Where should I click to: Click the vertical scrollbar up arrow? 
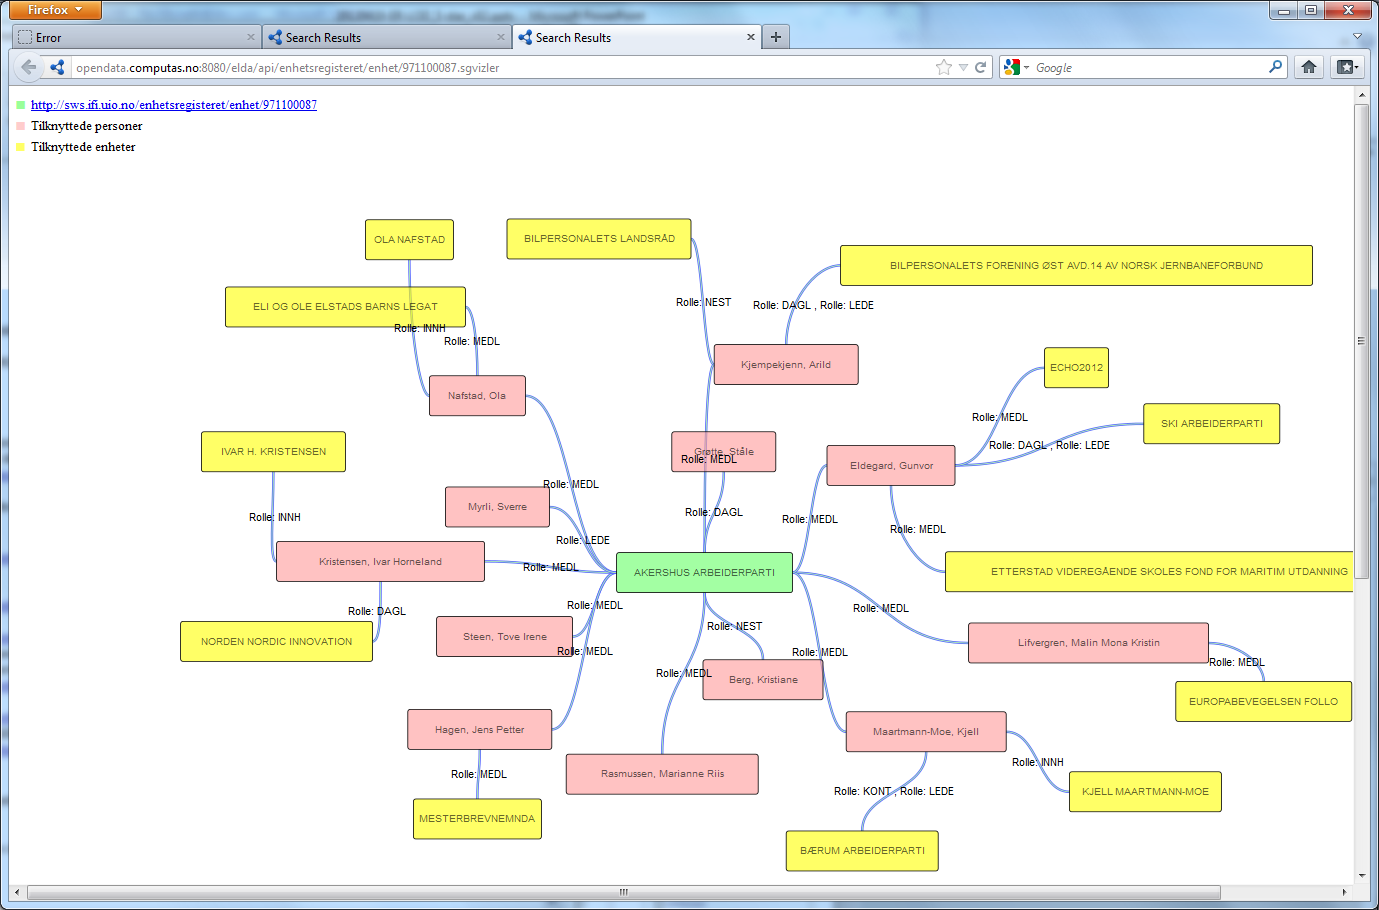[x=1361, y=95]
